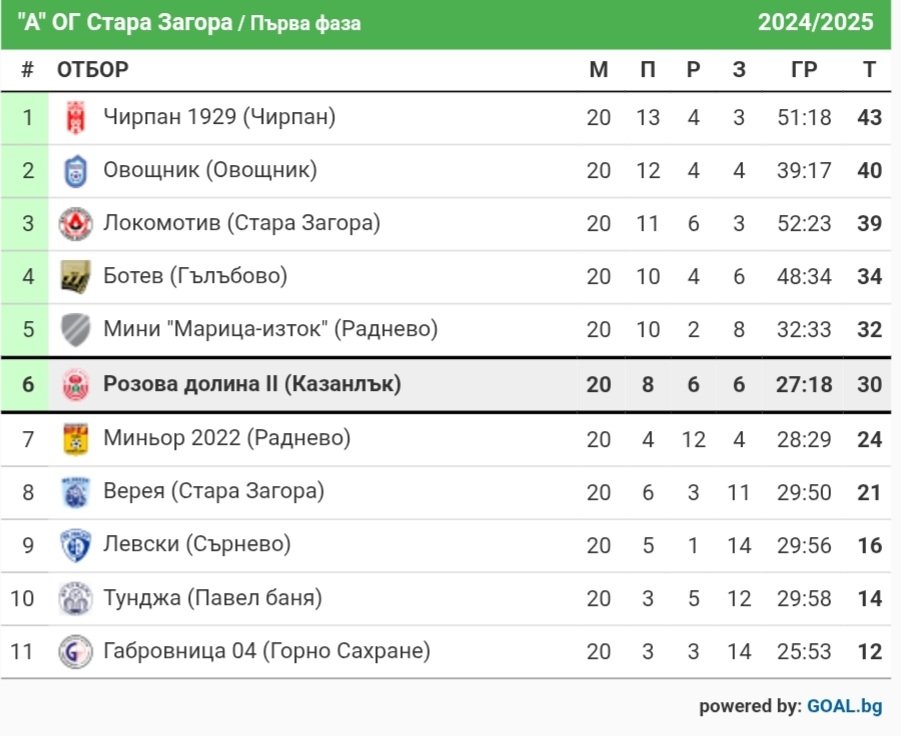Click the grey shield of Мини Марица-изток

pyautogui.click(x=75, y=330)
